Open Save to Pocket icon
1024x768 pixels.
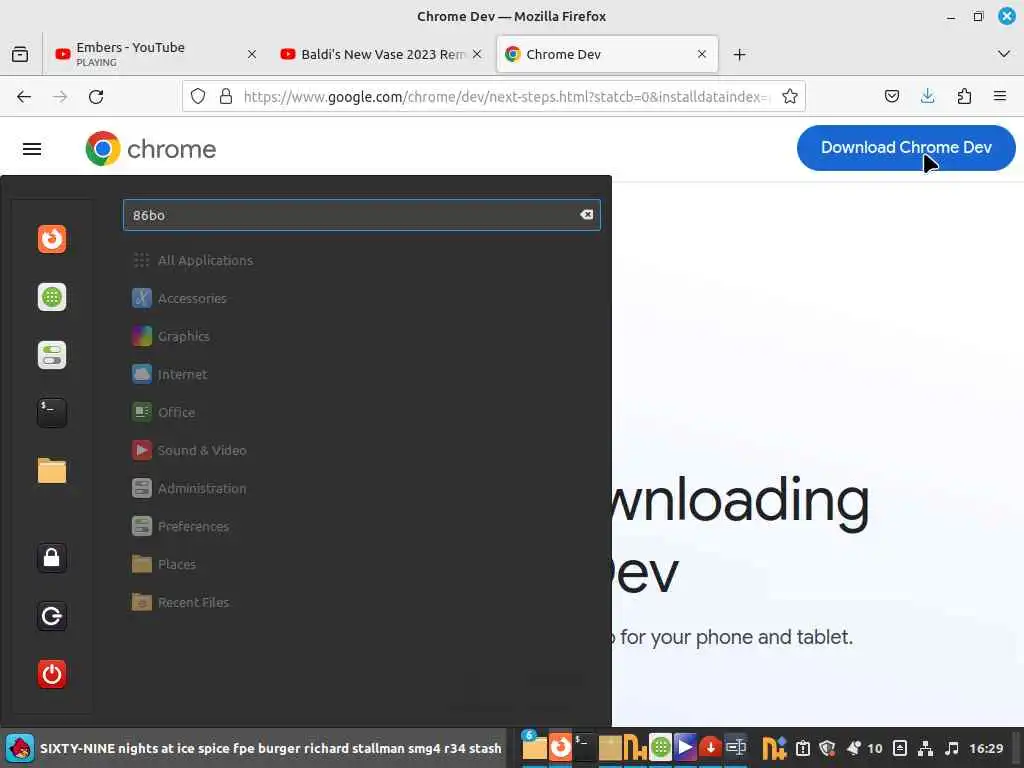891,97
